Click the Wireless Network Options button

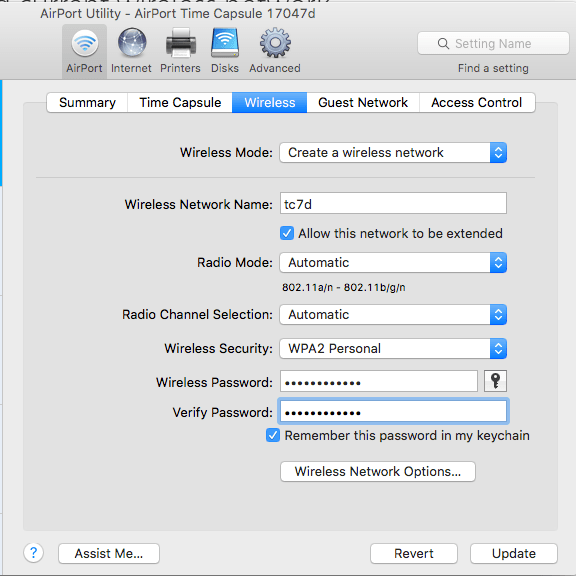[x=378, y=471]
